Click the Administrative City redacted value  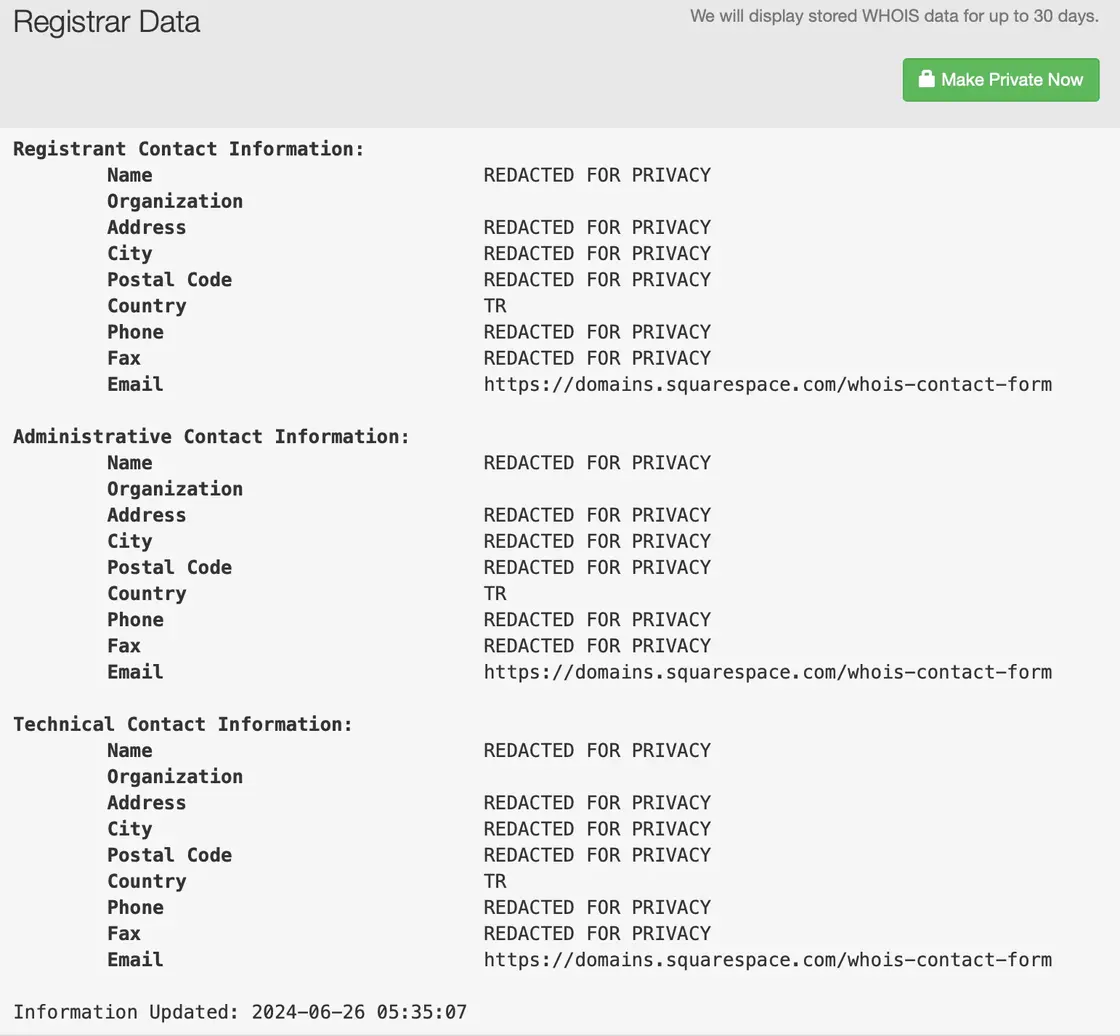pyautogui.click(x=597, y=542)
